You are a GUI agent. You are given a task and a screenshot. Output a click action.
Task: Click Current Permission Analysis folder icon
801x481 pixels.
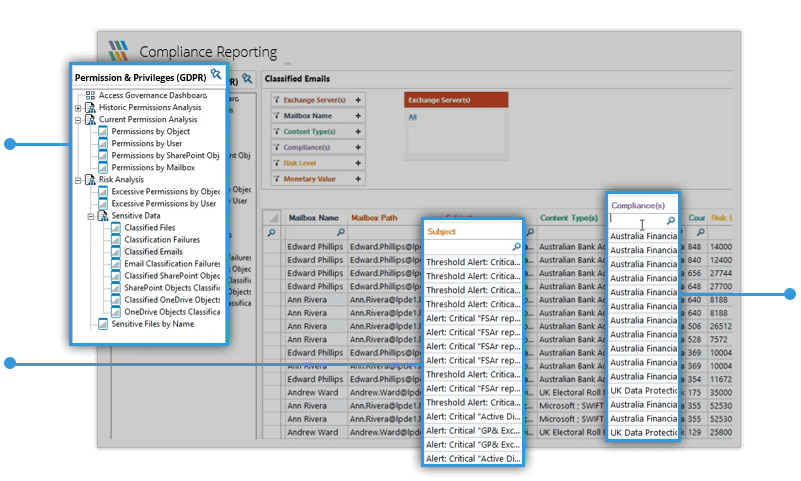pyautogui.click(x=90, y=120)
